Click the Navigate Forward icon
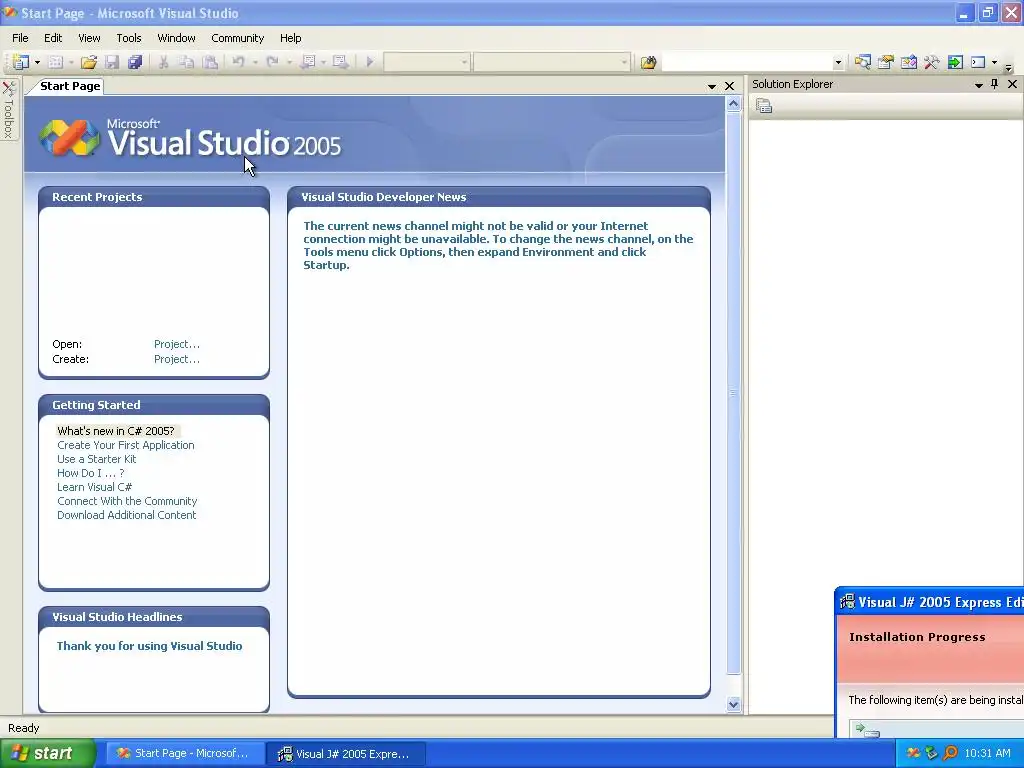Image resolution: width=1024 pixels, height=768 pixels. pos(340,62)
